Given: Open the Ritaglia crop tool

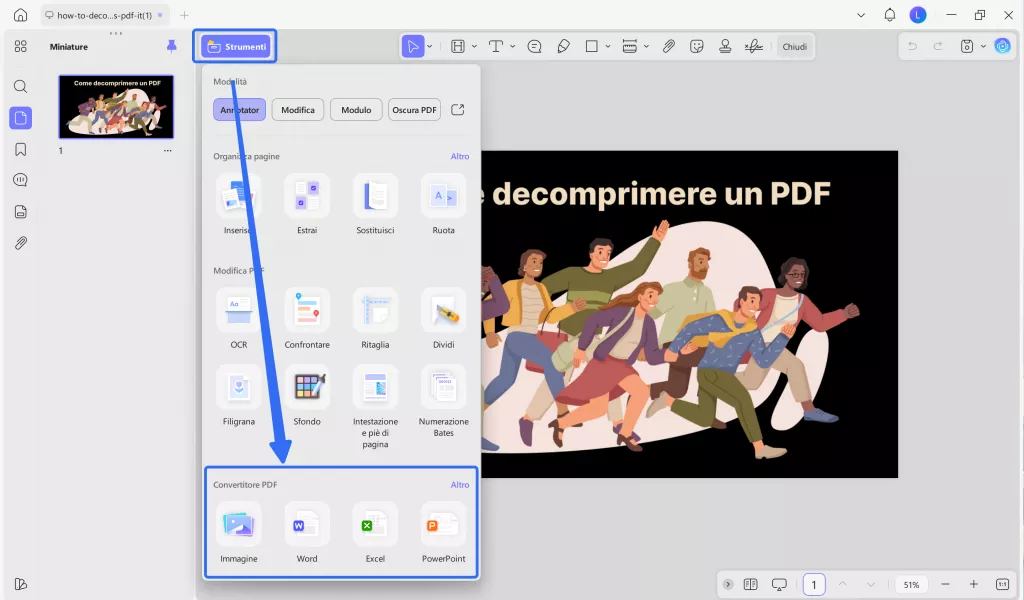Looking at the screenshot, I should (375, 319).
